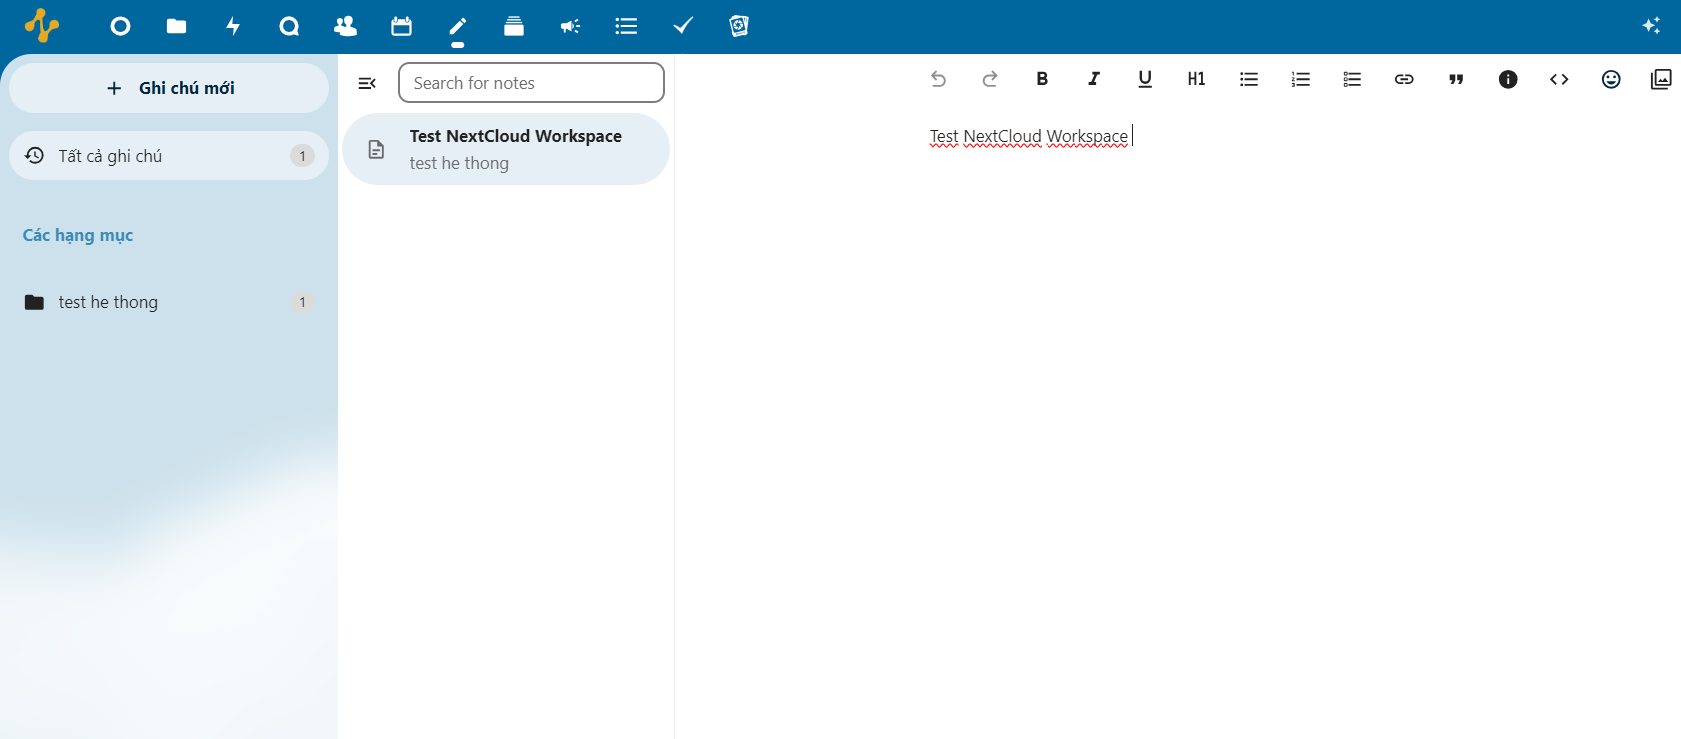This screenshot has height=739, width=1681.
Task: Insert a to-do checklist
Action: [1352, 79]
